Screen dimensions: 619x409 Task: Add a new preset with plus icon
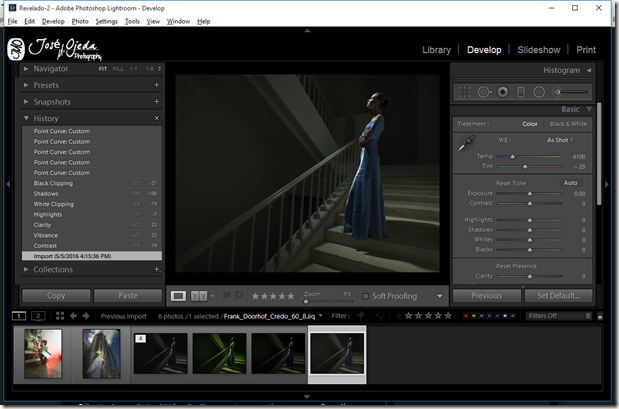(x=157, y=85)
